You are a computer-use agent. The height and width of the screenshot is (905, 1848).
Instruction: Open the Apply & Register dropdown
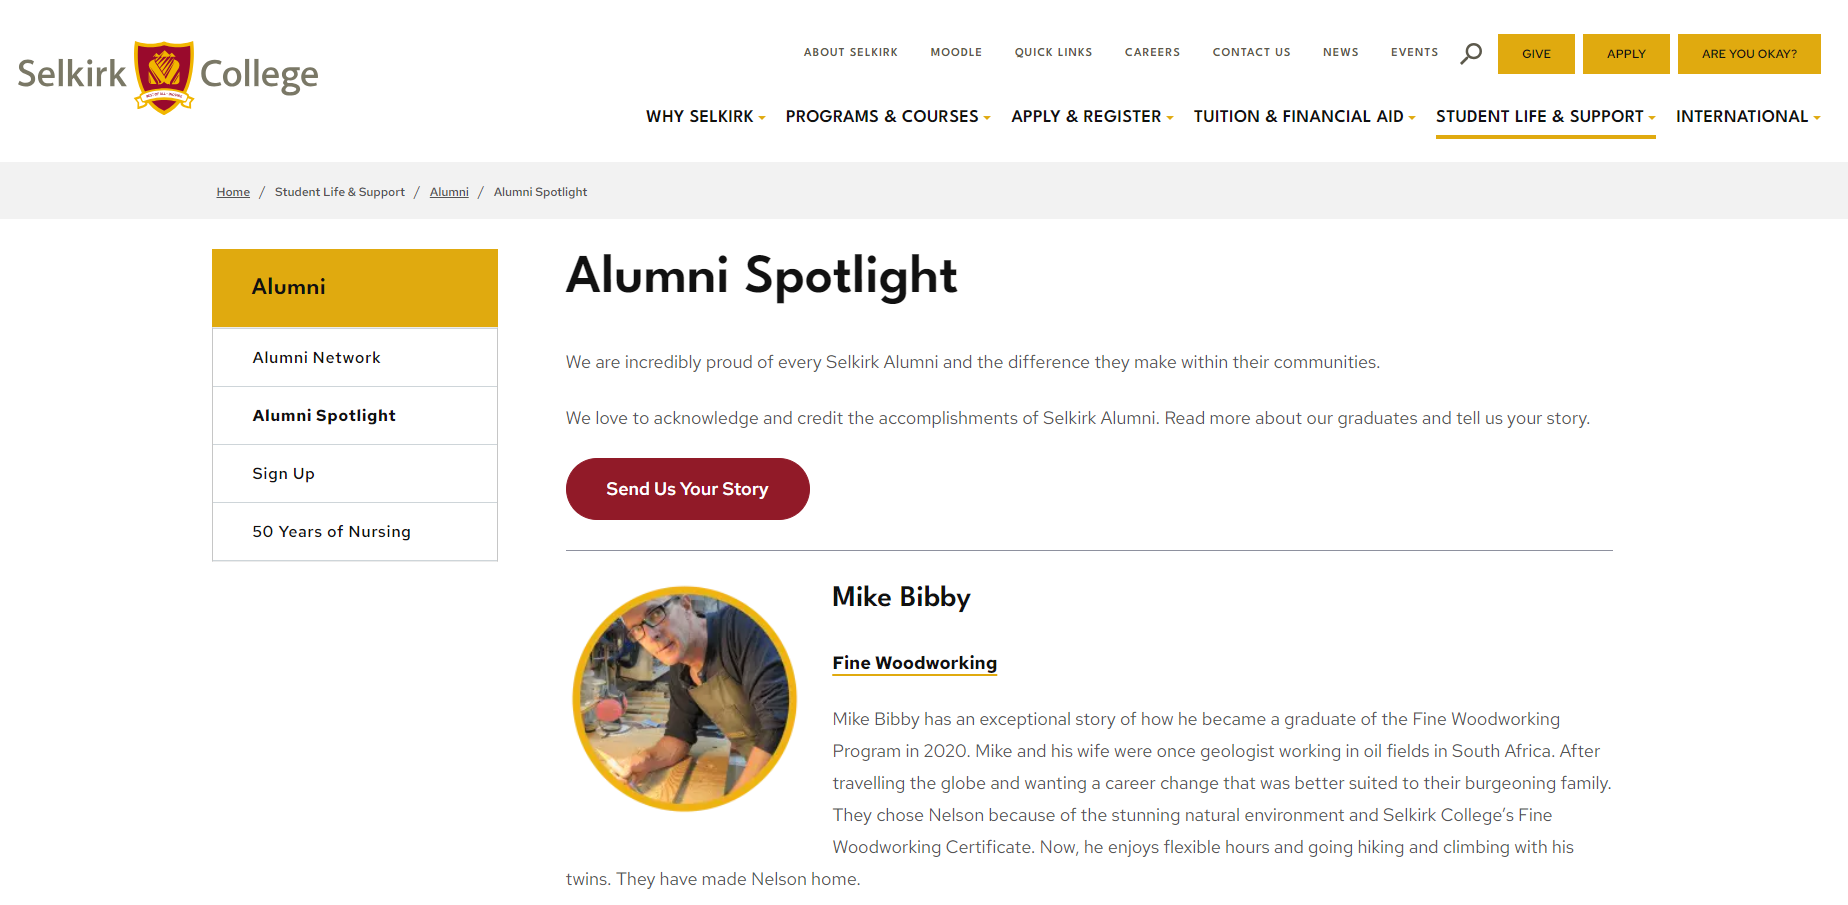tap(1092, 116)
